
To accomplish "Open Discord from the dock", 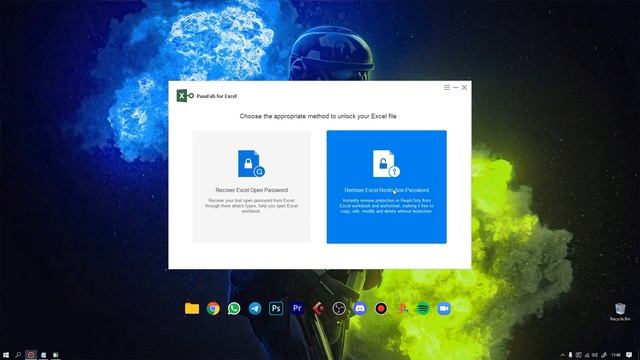I will 360,309.
